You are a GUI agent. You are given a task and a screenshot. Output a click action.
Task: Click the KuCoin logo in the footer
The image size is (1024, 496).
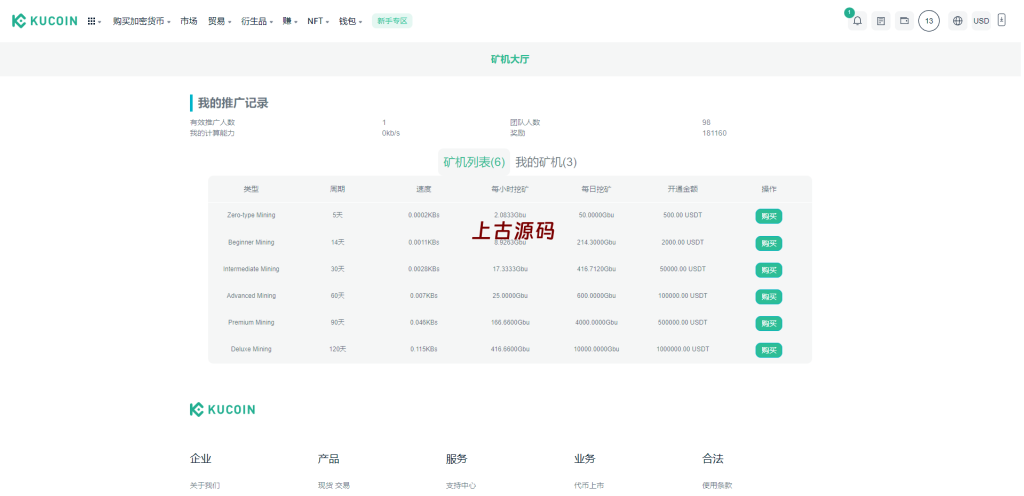pos(222,409)
